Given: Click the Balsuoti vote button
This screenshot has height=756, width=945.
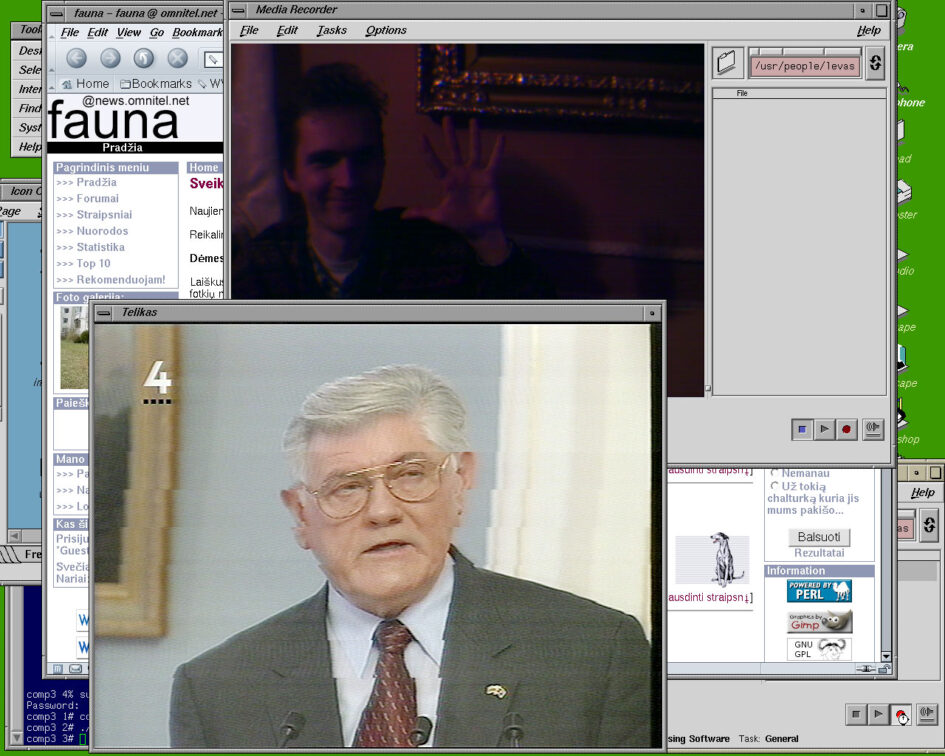Looking at the screenshot, I should click(x=818, y=537).
